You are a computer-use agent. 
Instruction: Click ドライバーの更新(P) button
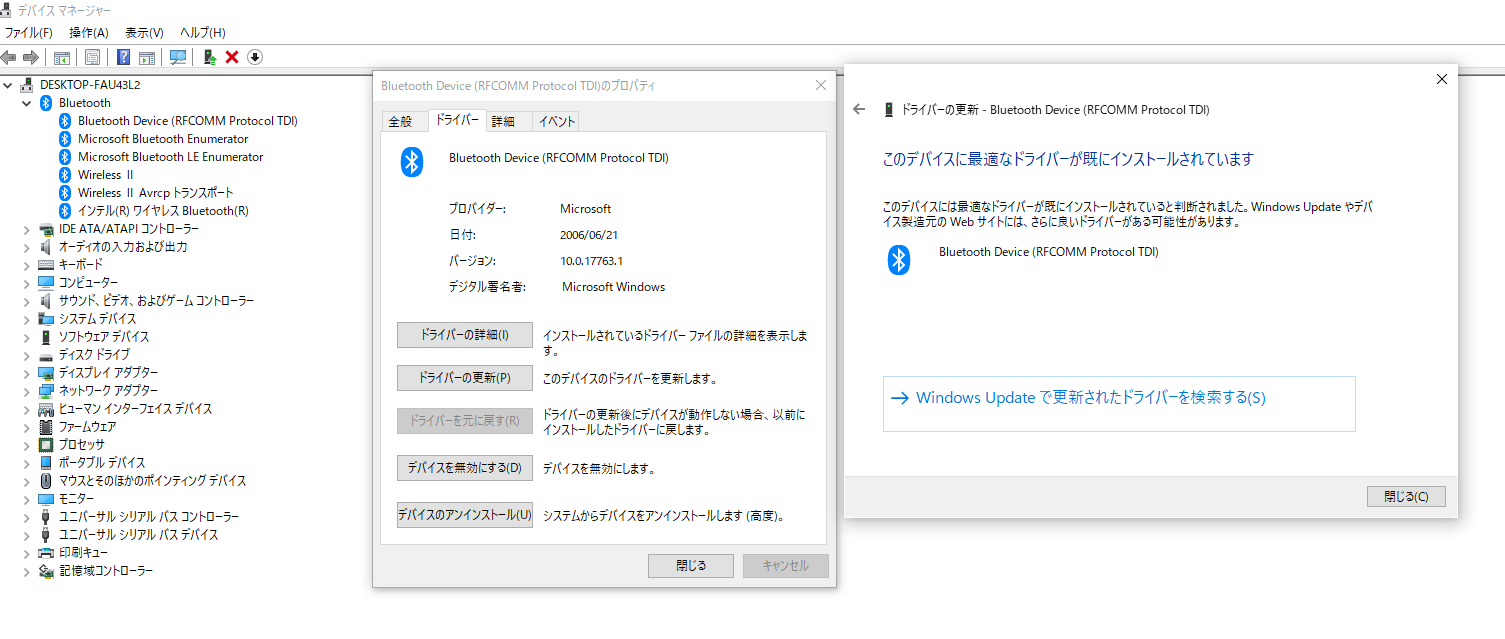pos(465,378)
